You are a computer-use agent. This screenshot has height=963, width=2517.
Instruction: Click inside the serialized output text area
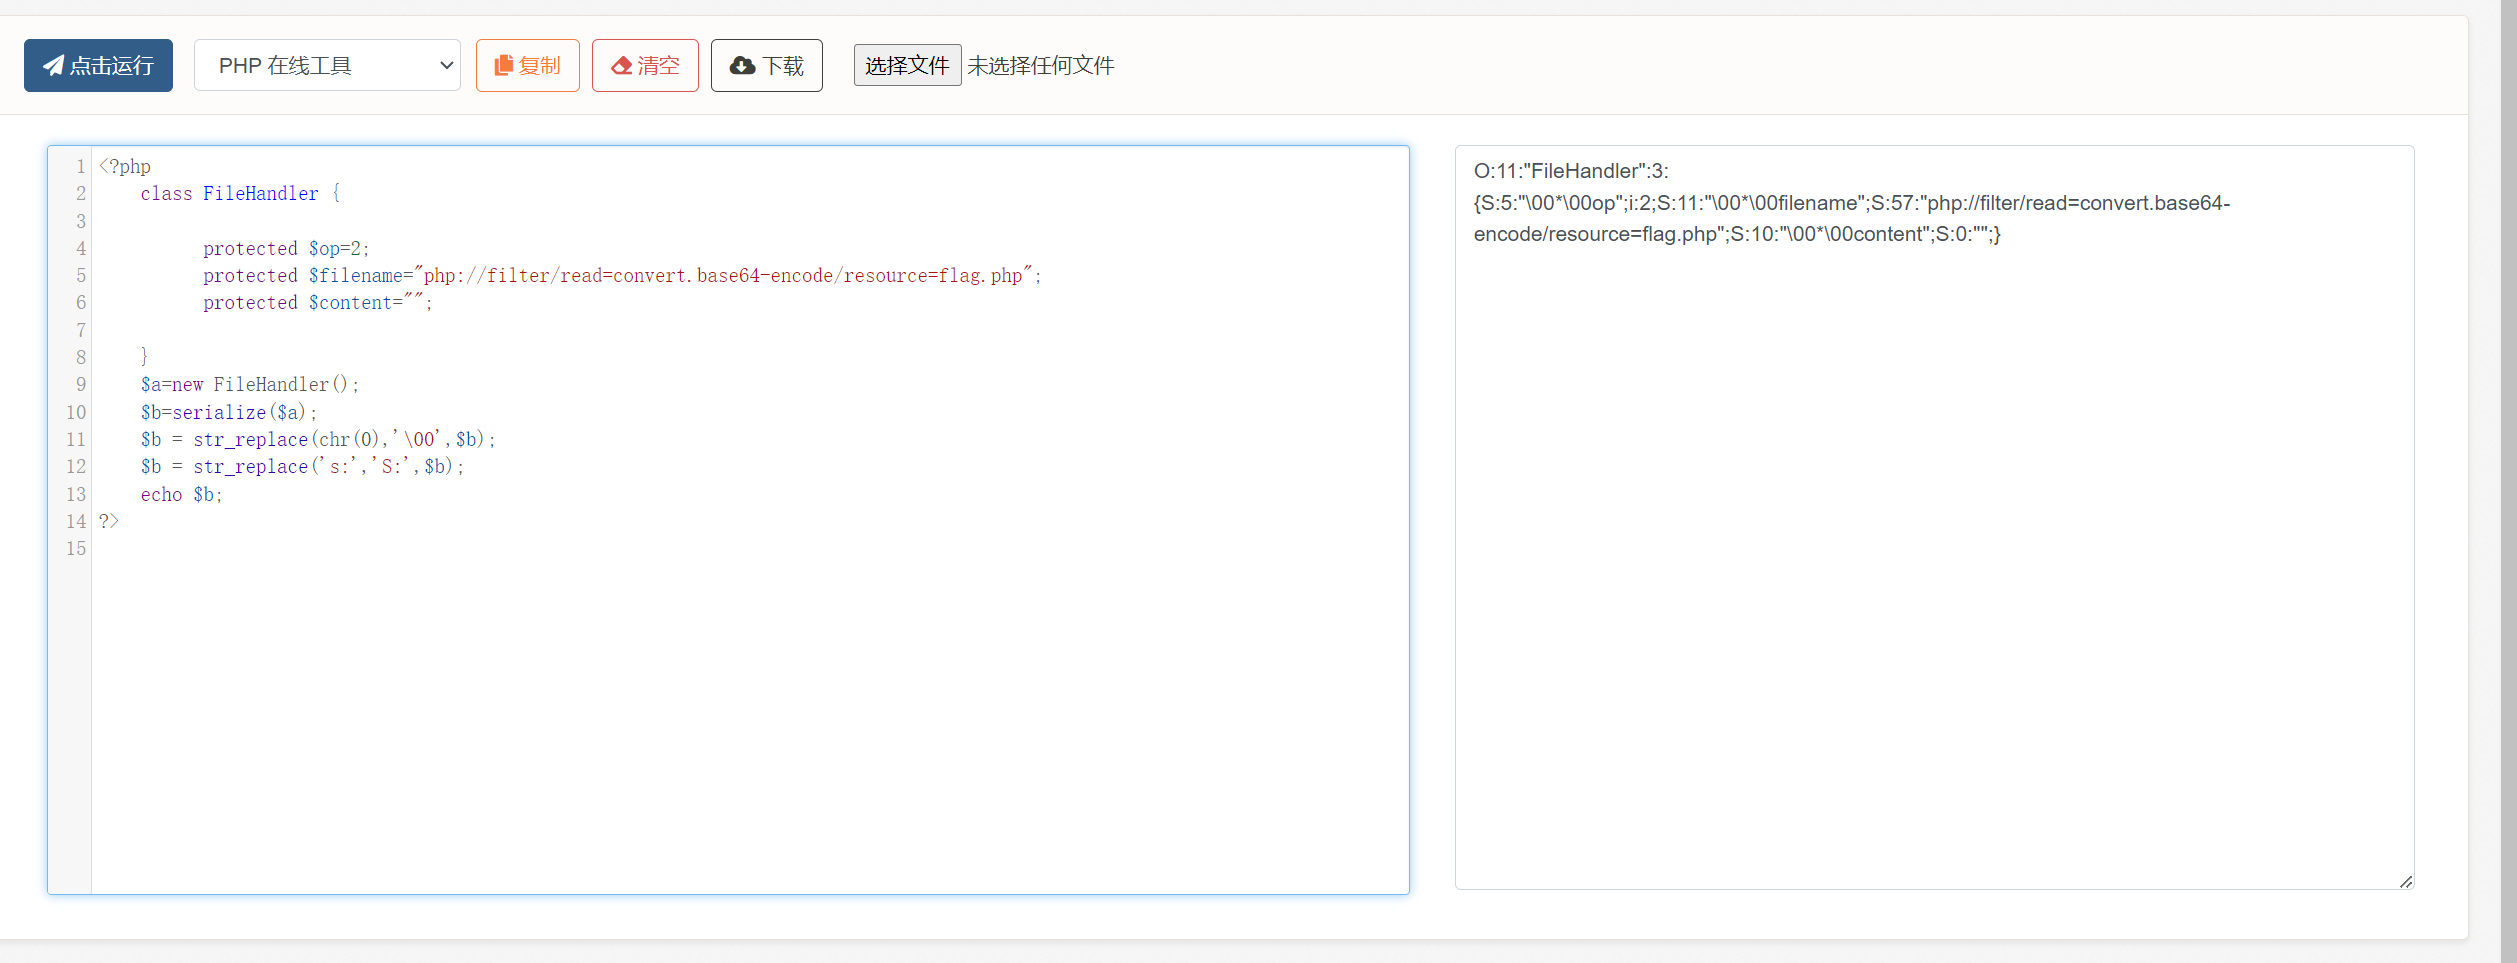click(x=1934, y=517)
